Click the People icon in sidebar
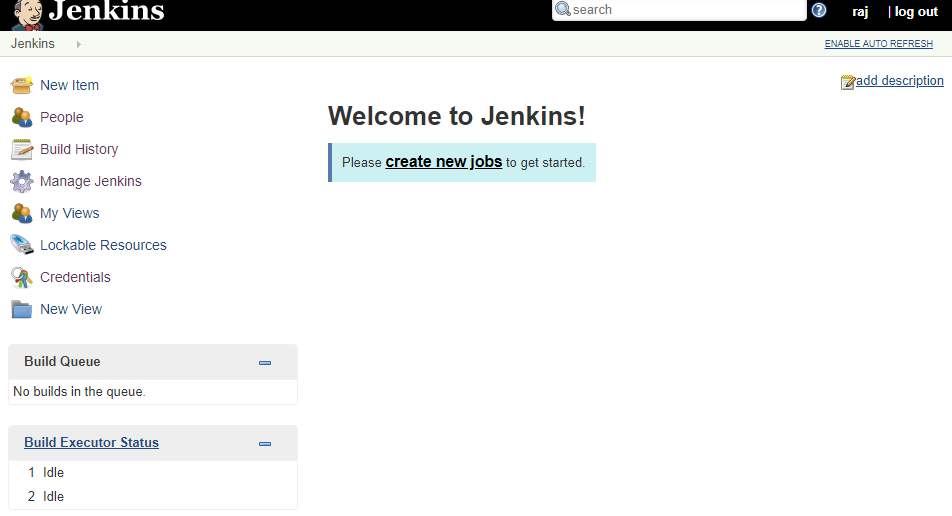952x516 pixels. pyautogui.click(x=22, y=117)
